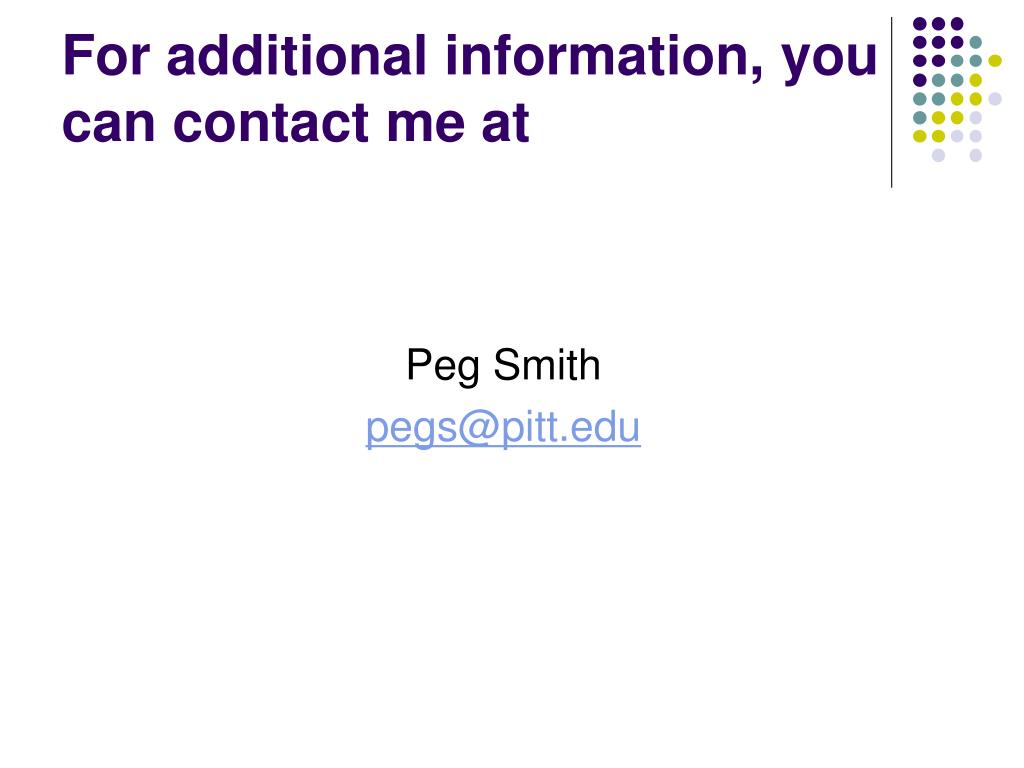Click the last purple dot in the top row

[957, 24]
